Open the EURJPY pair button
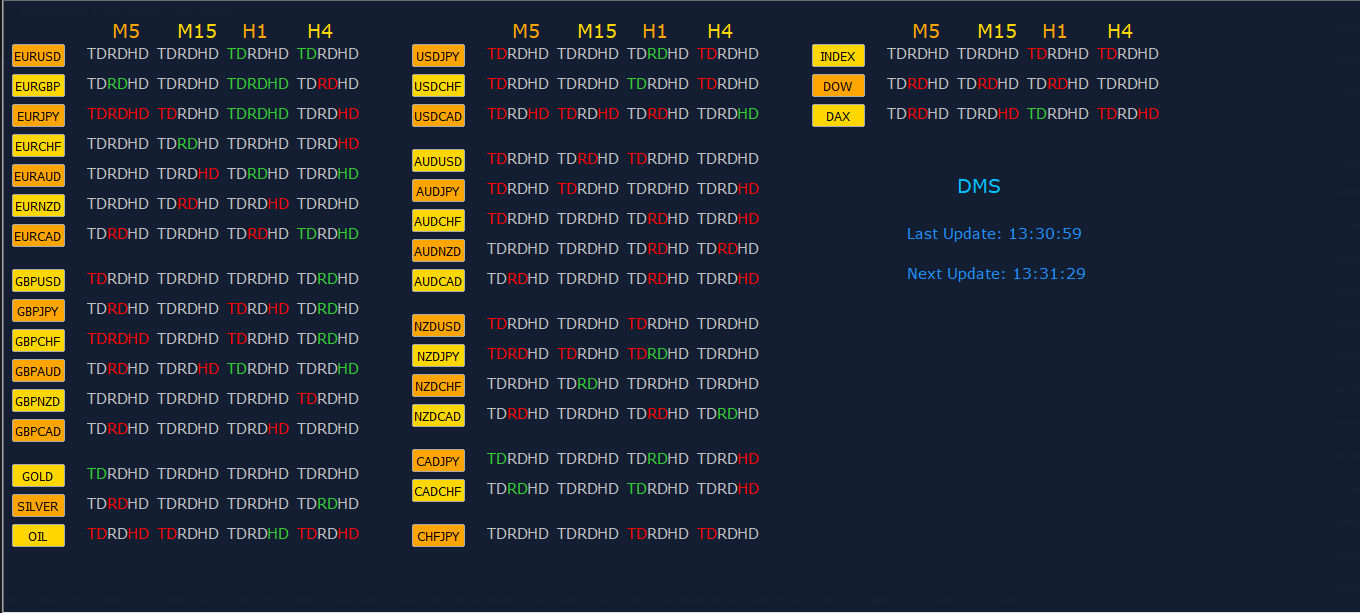Screen dimensions: 1360x613 pos(38,116)
